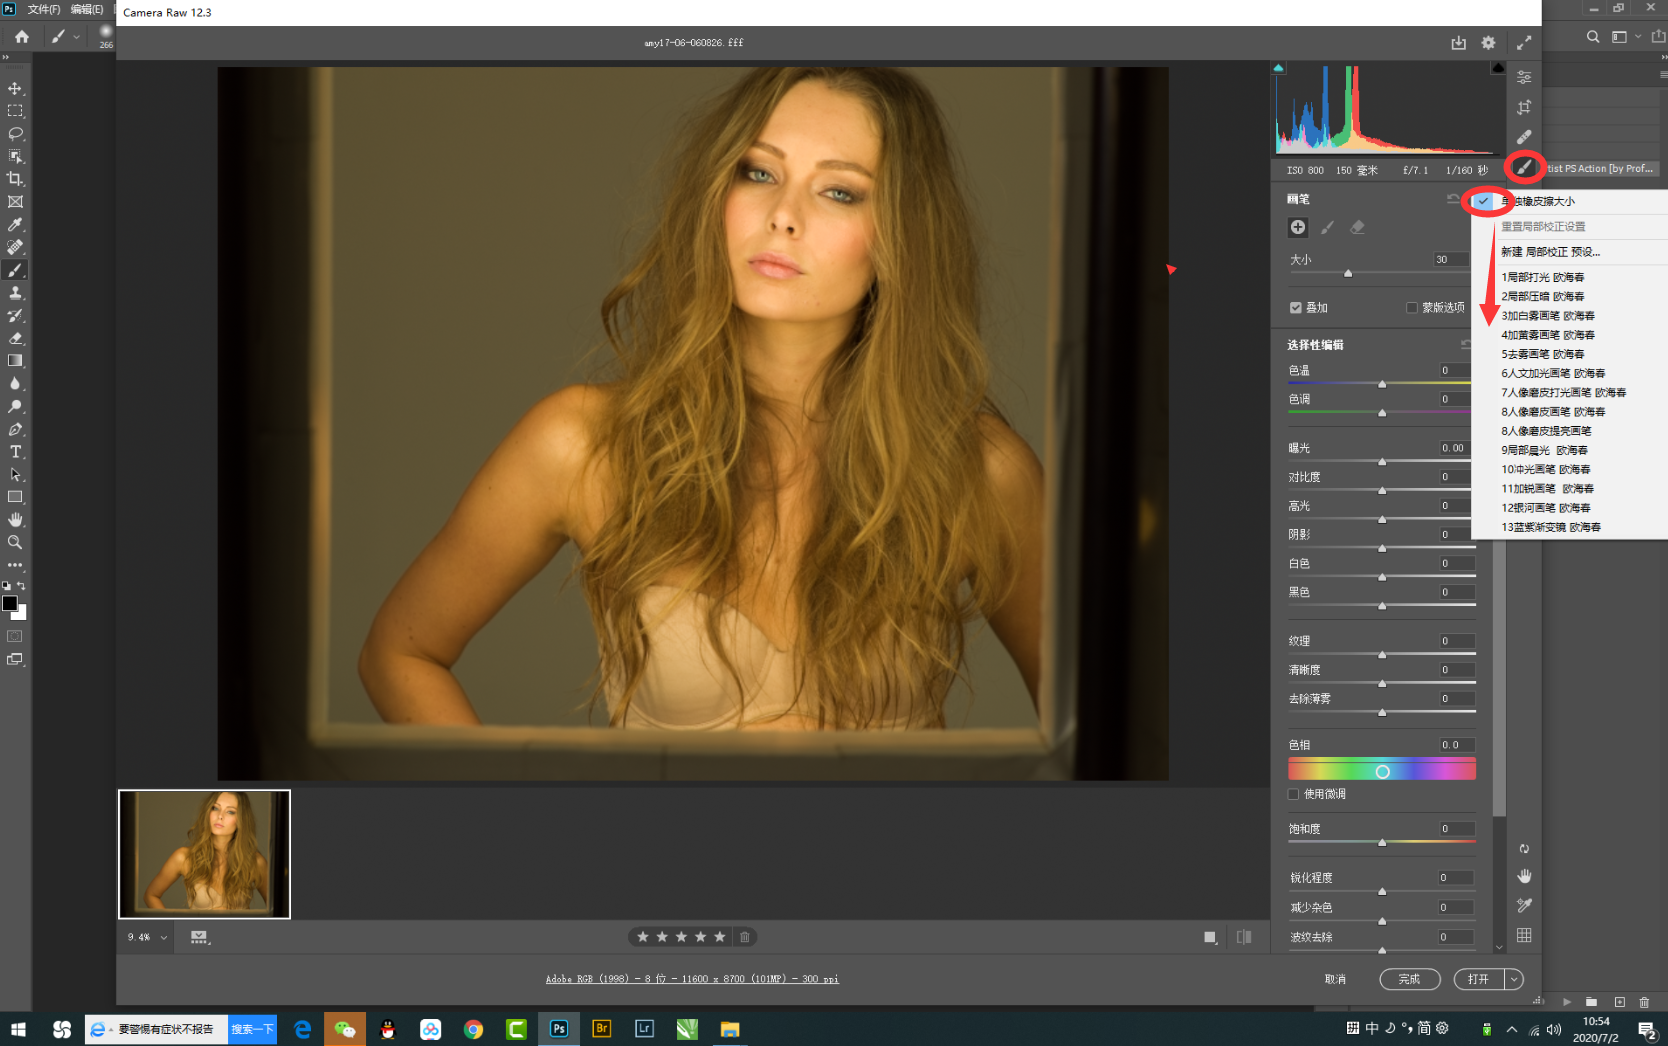Click 搜索一下 button in taskbar search
The image size is (1668, 1046).
(252, 1029)
